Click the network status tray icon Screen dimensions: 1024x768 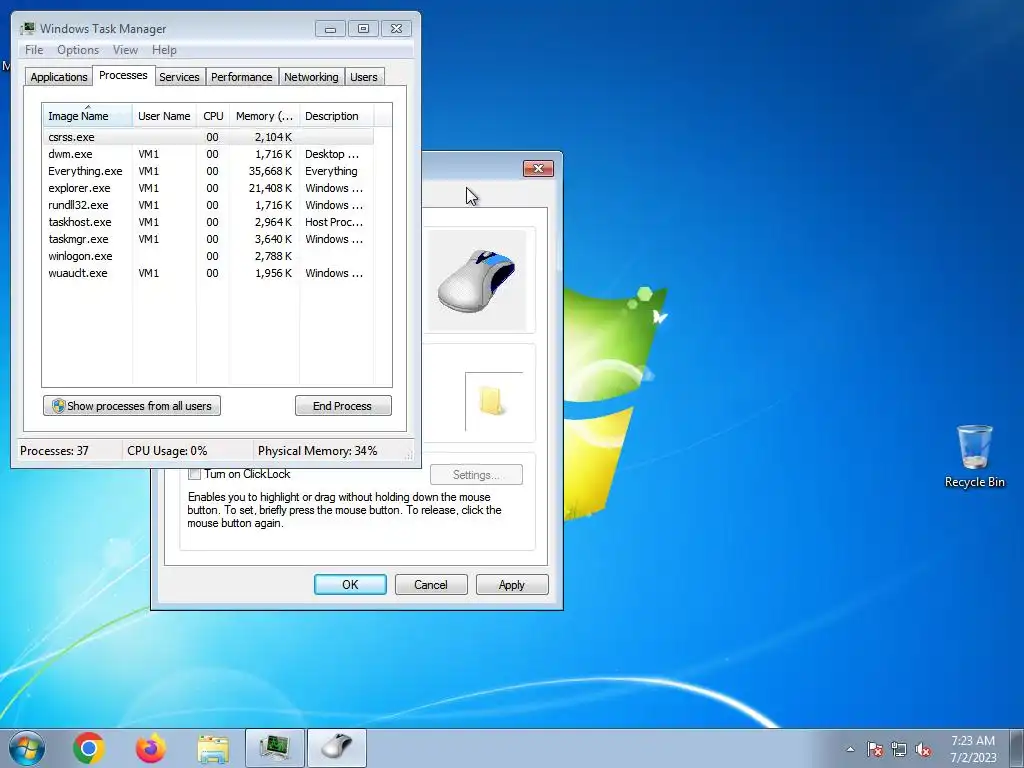899,749
